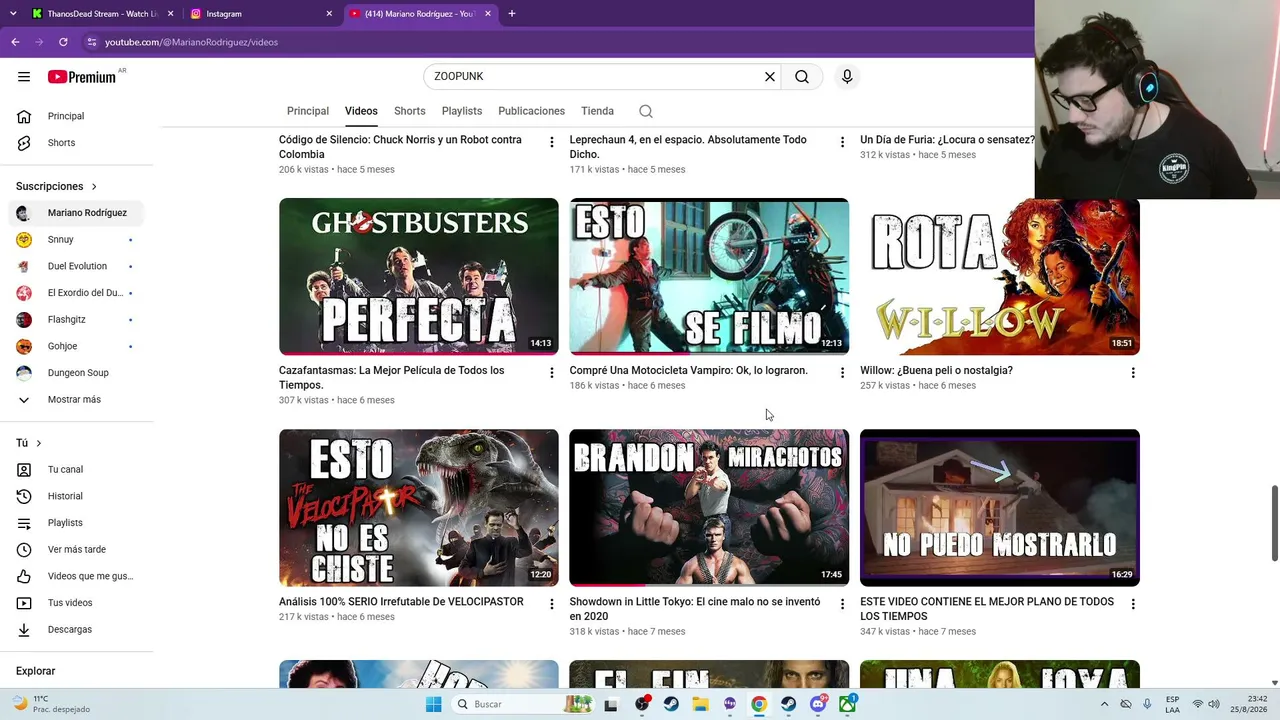Open Descargas in the sidebar
The width and height of the screenshot is (1280, 720).
pos(75,629)
